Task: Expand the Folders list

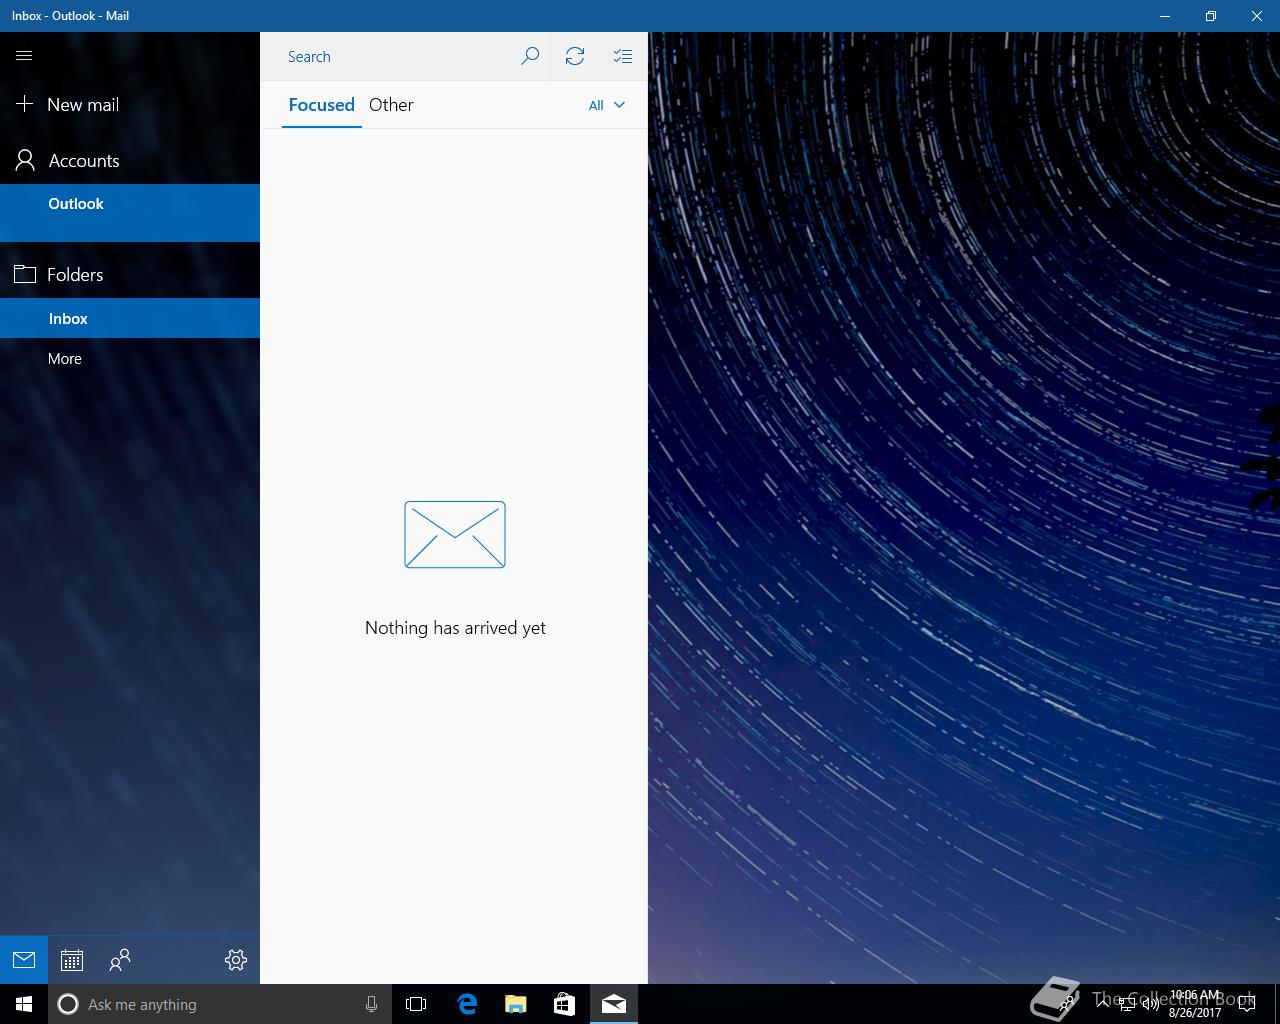Action: coord(75,275)
